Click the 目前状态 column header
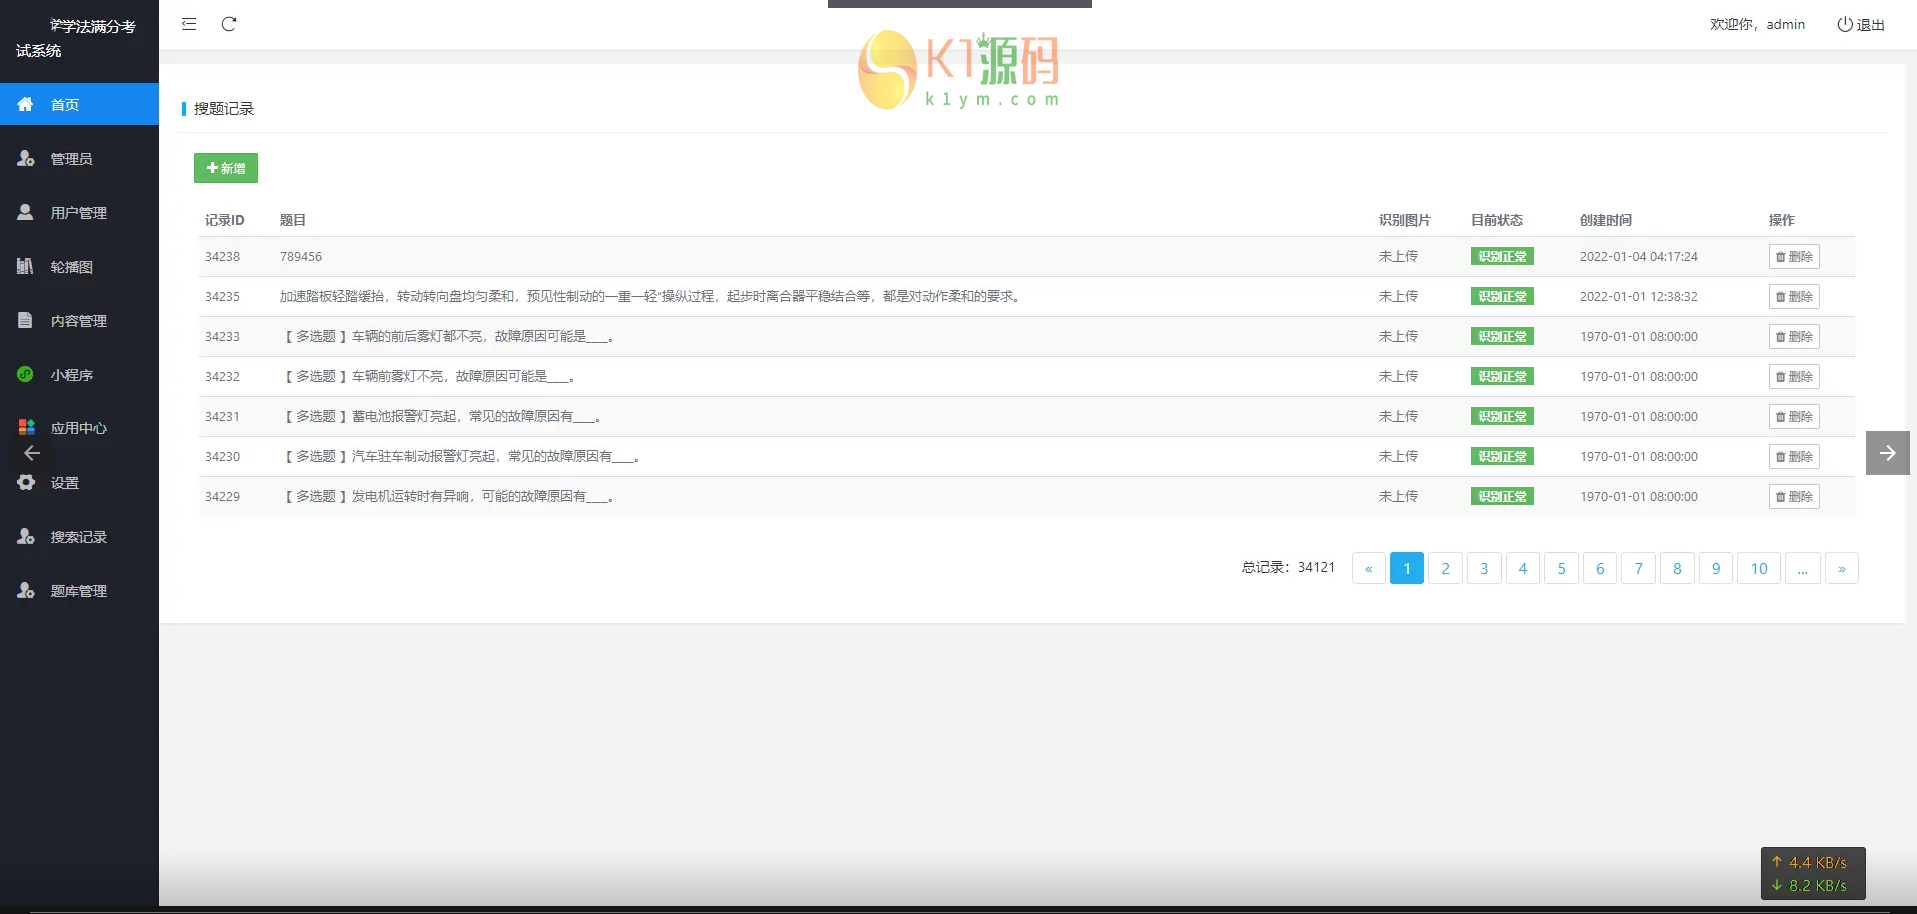Screen dimensions: 1917x914 point(1497,220)
